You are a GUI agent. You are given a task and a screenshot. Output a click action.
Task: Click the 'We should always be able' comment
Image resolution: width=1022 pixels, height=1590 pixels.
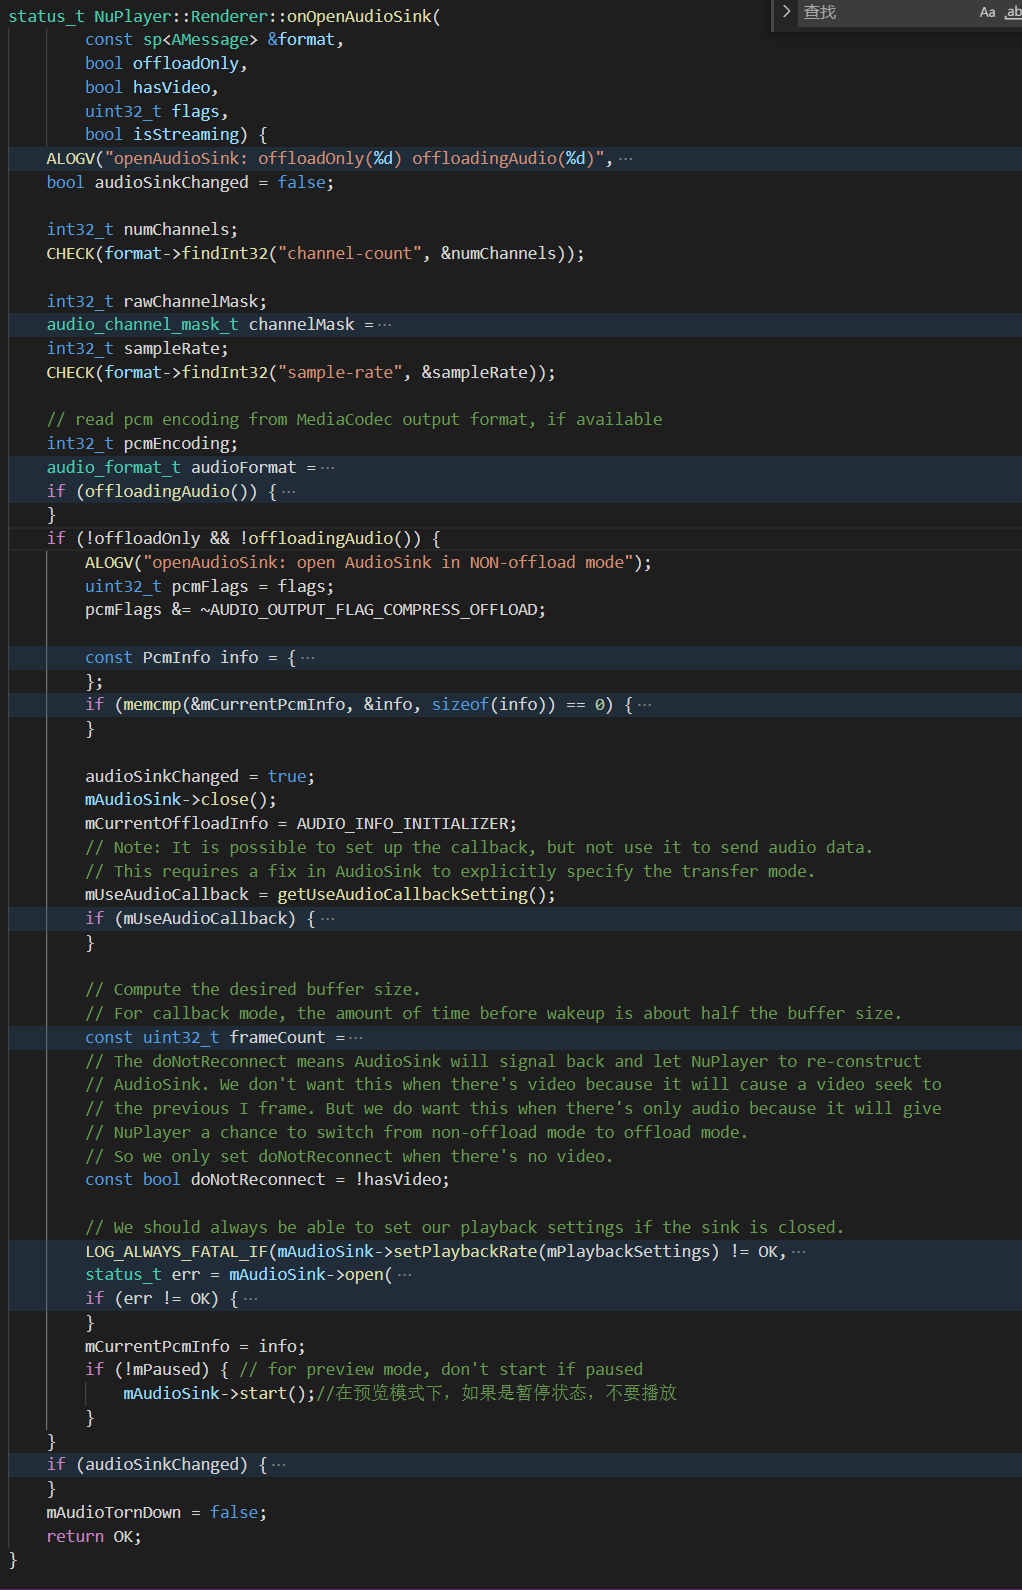[x=465, y=1228]
